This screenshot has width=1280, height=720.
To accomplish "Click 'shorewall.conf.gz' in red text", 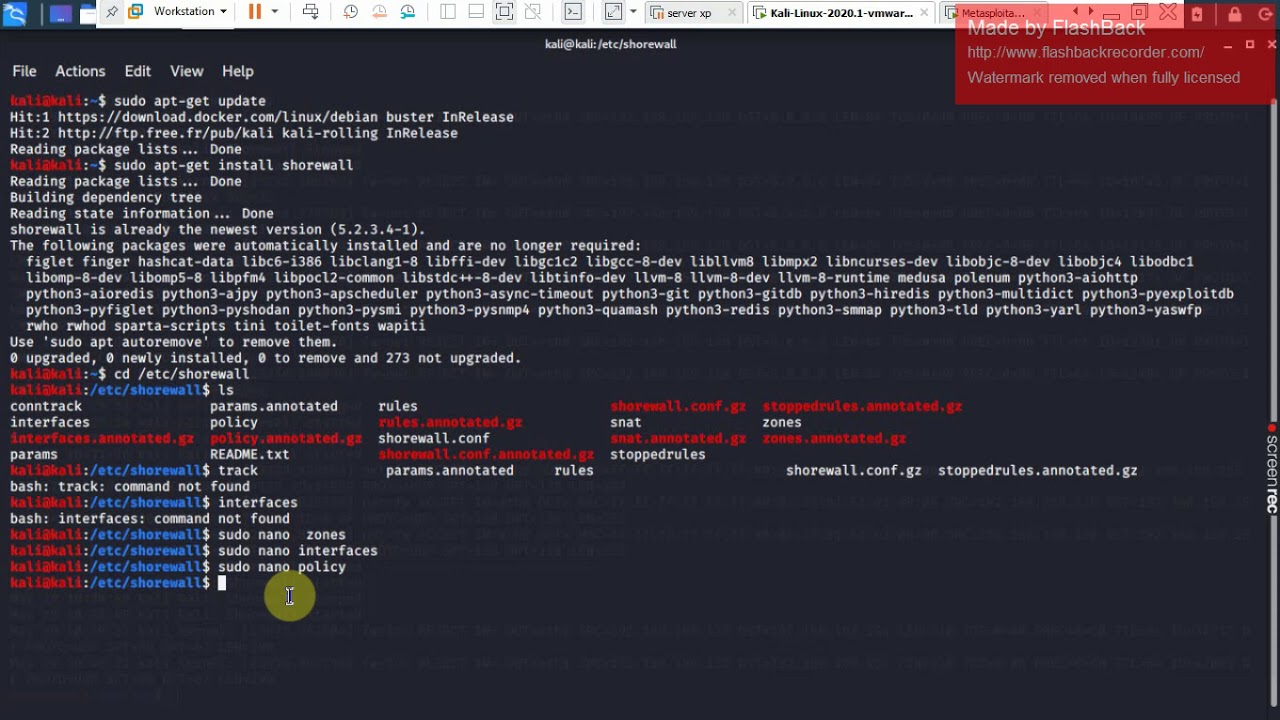I will tap(678, 406).
